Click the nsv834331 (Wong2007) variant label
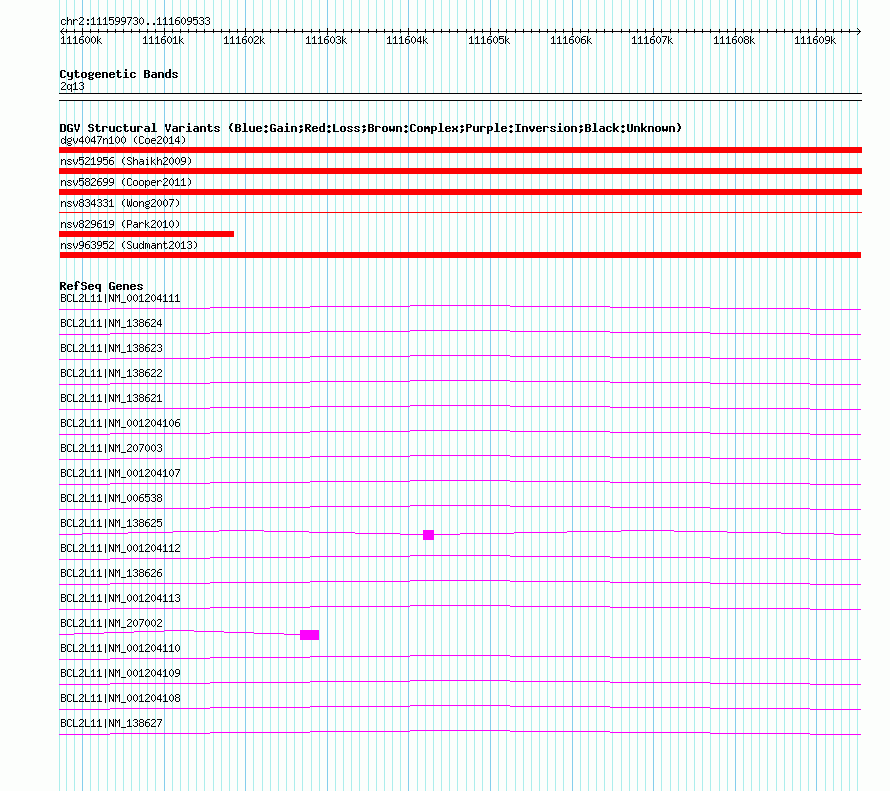 [x=120, y=203]
